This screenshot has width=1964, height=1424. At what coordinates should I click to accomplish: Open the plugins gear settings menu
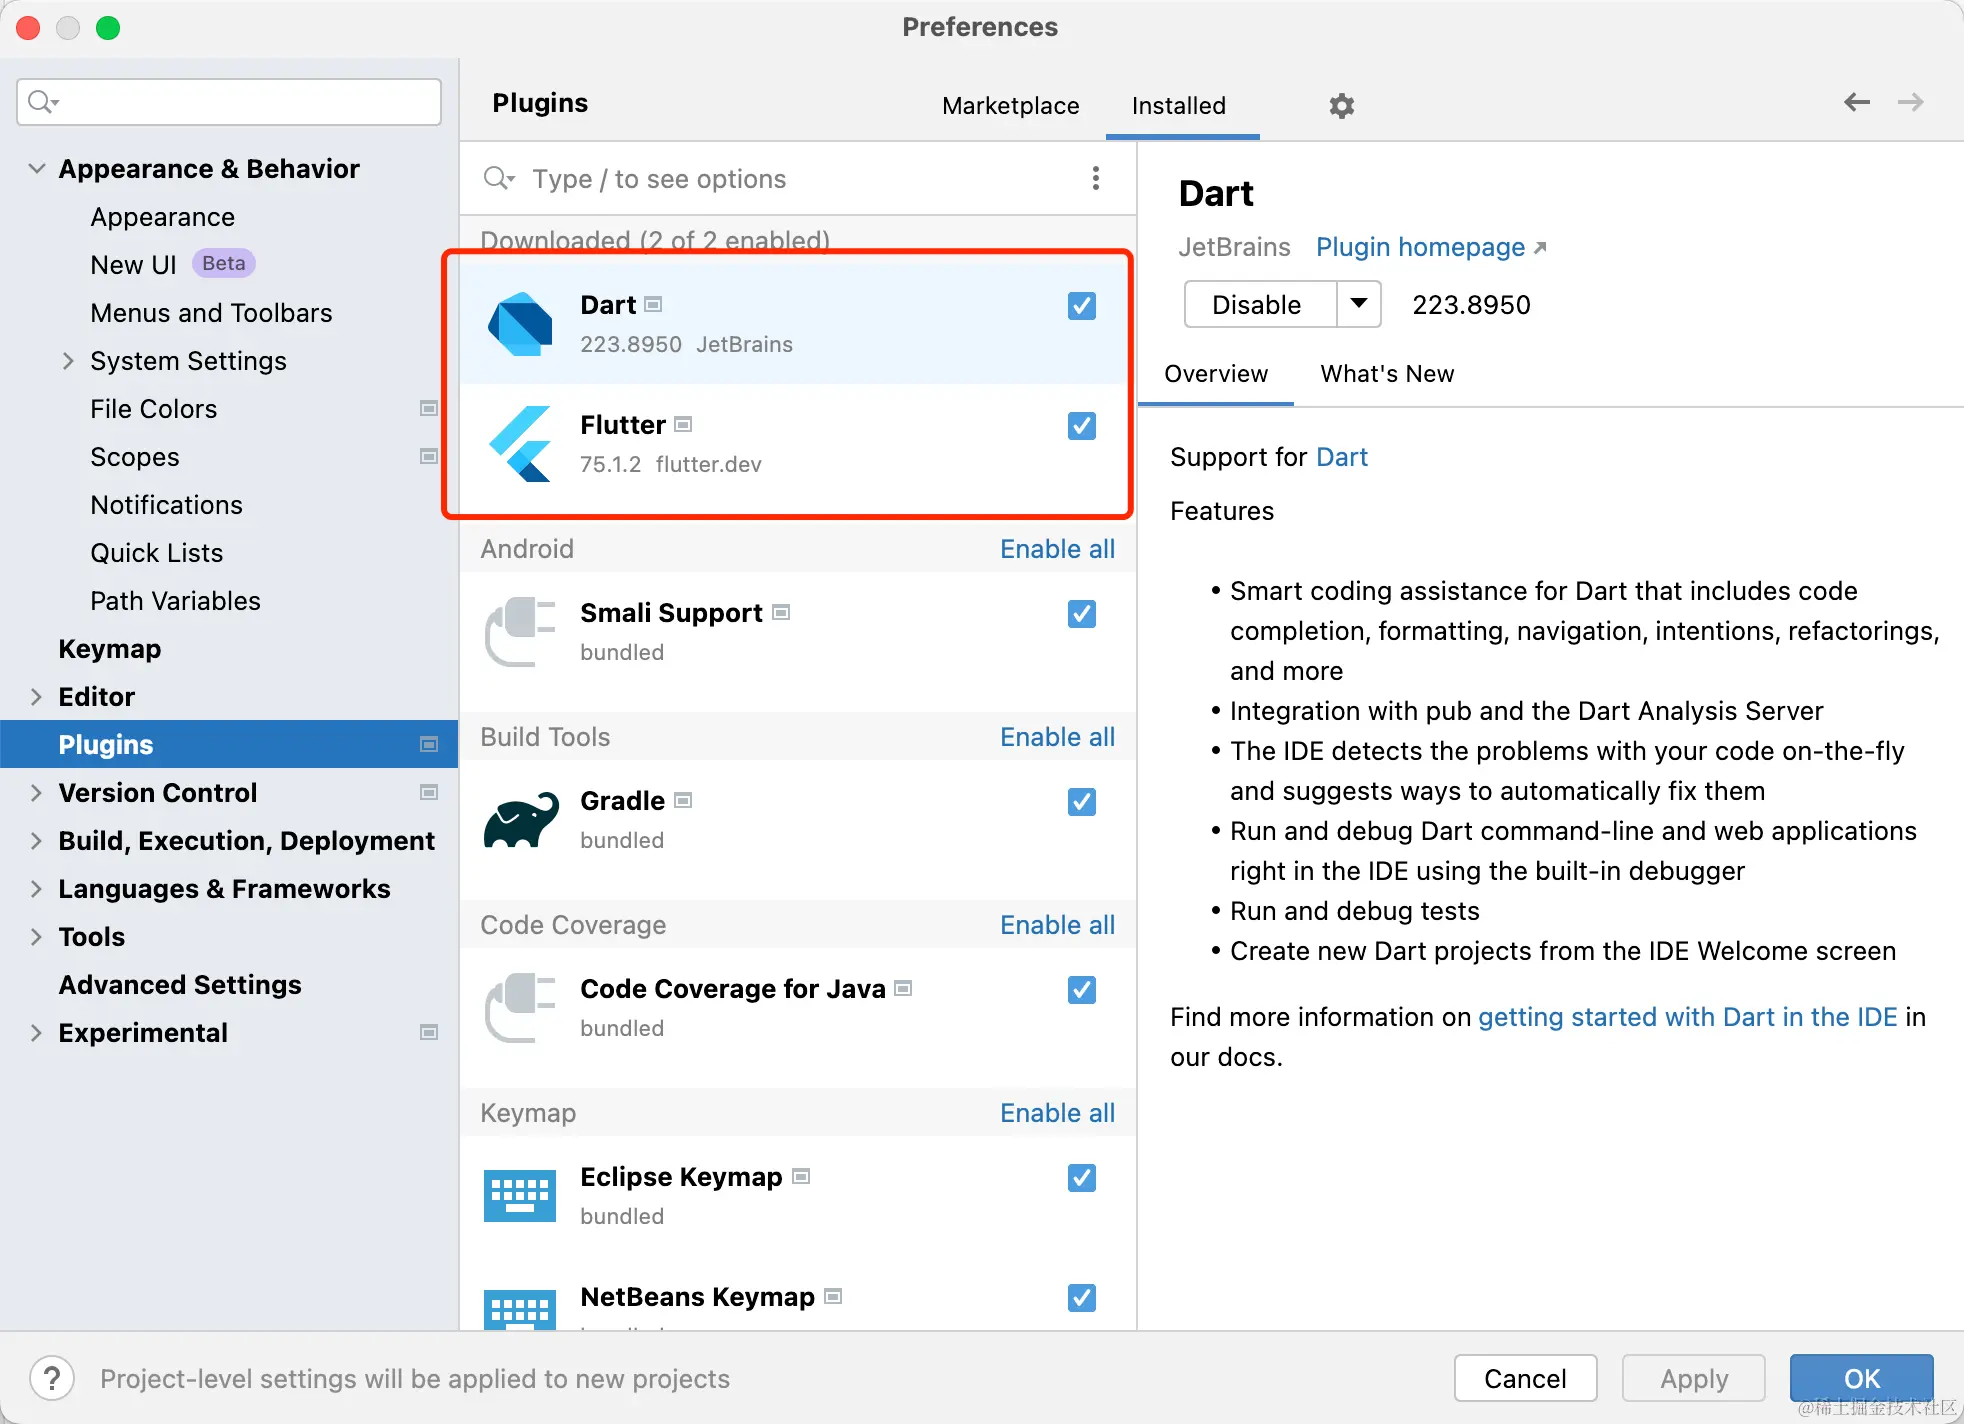click(1341, 105)
